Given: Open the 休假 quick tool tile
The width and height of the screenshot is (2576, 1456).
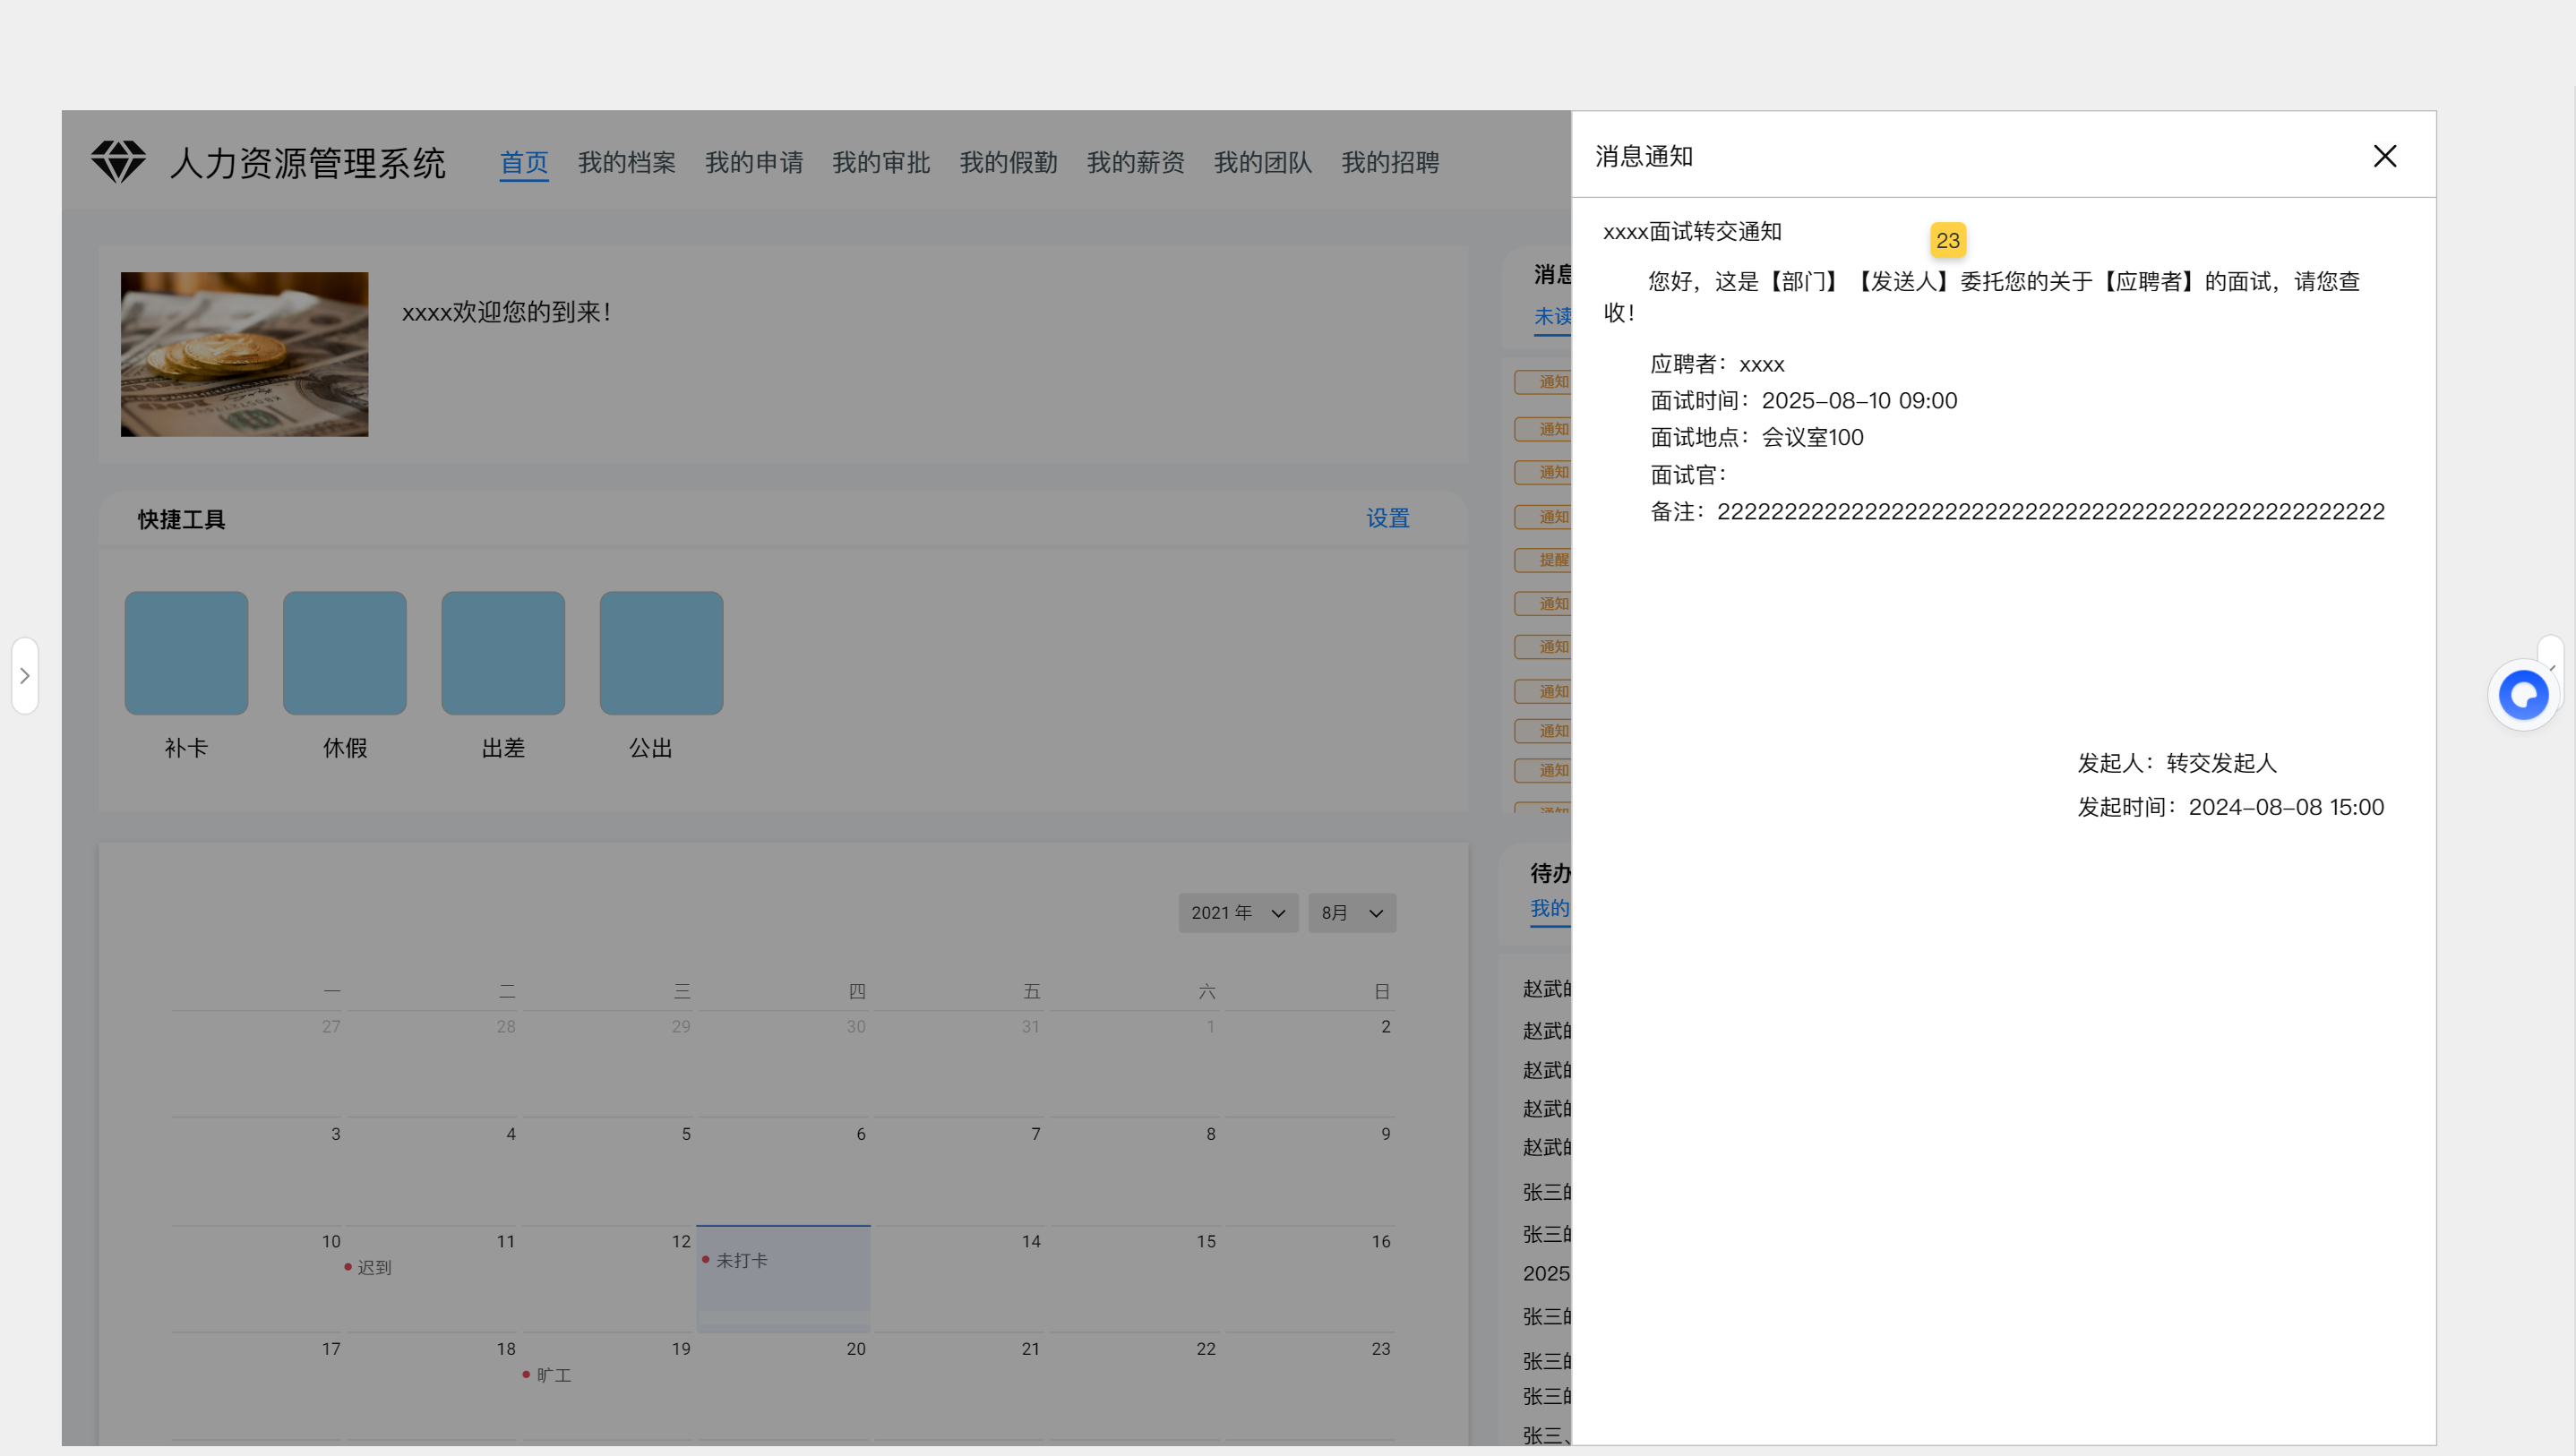Looking at the screenshot, I should (x=344, y=653).
